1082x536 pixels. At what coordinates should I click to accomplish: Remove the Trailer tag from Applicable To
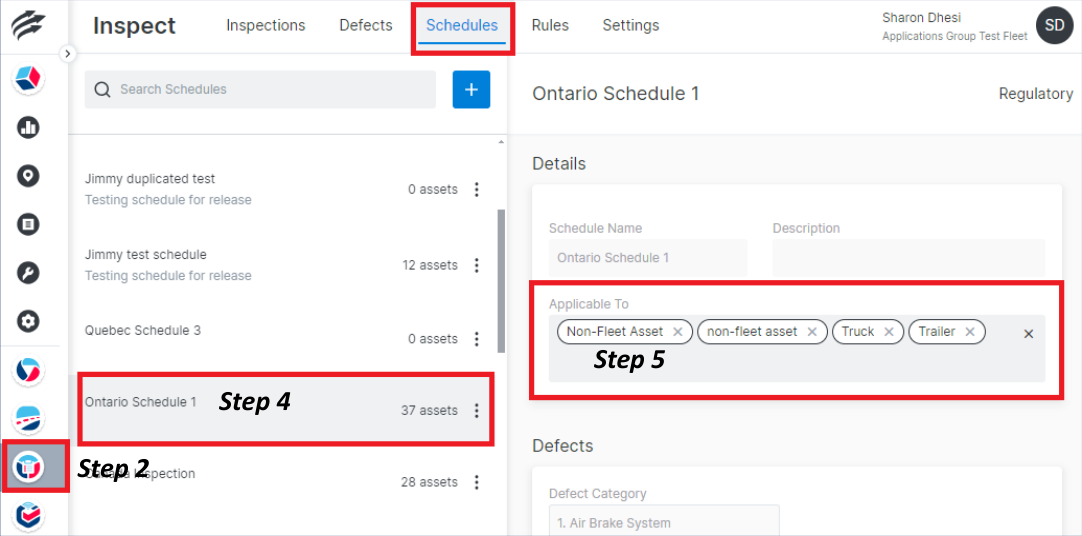pyautogui.click(x=970, y=332)
